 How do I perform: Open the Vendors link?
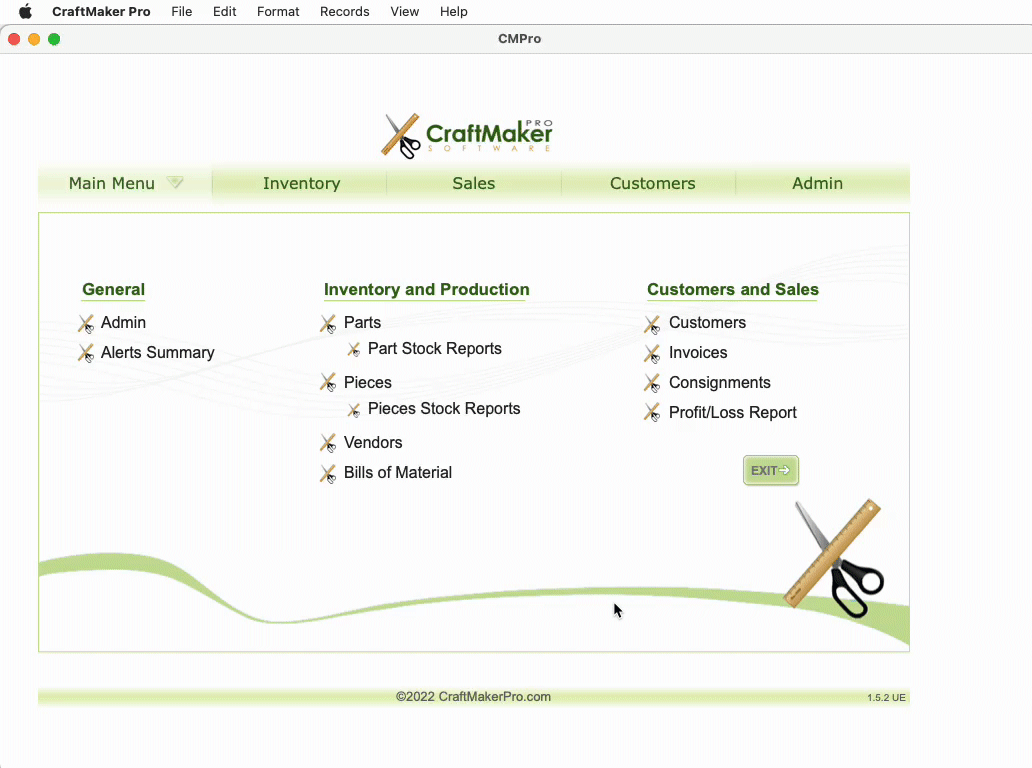(373, 442)
